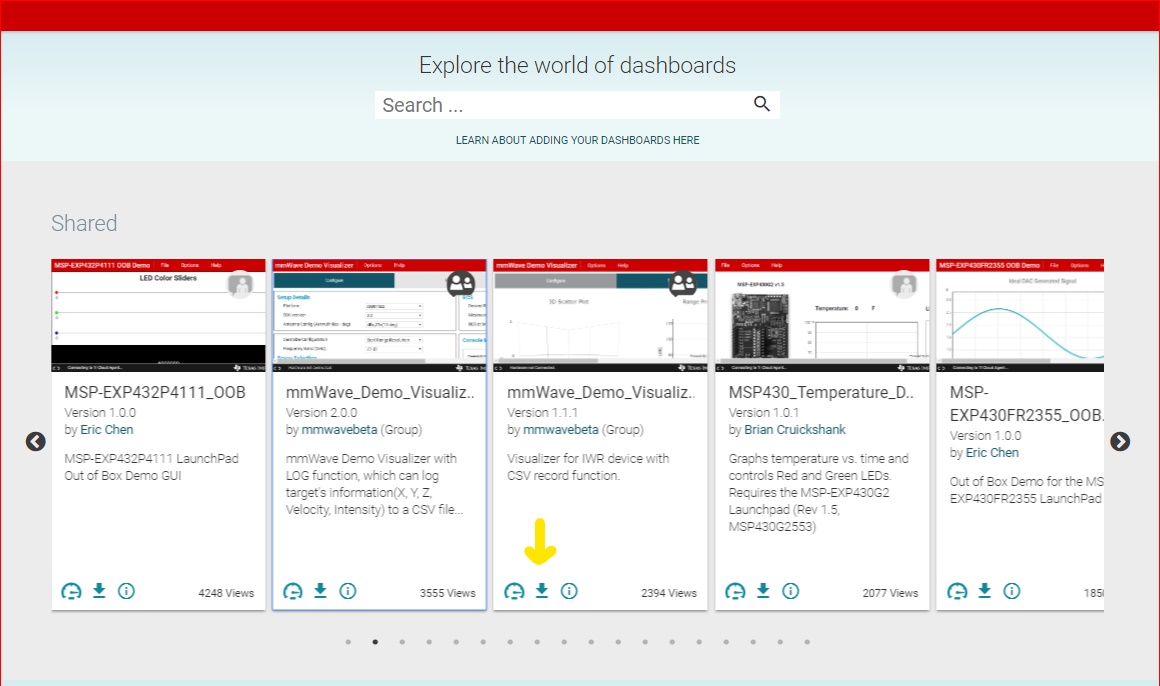This screenshot has height=686, width=1160.
Task: Open mmWave Demo Visualizer 2.0.0 thumbnail
Action: pyautogui.click(x=380, y=315)
